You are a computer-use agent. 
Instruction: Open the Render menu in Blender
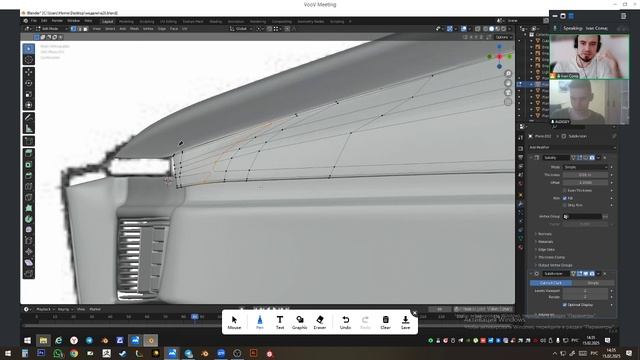click(57, 21)
